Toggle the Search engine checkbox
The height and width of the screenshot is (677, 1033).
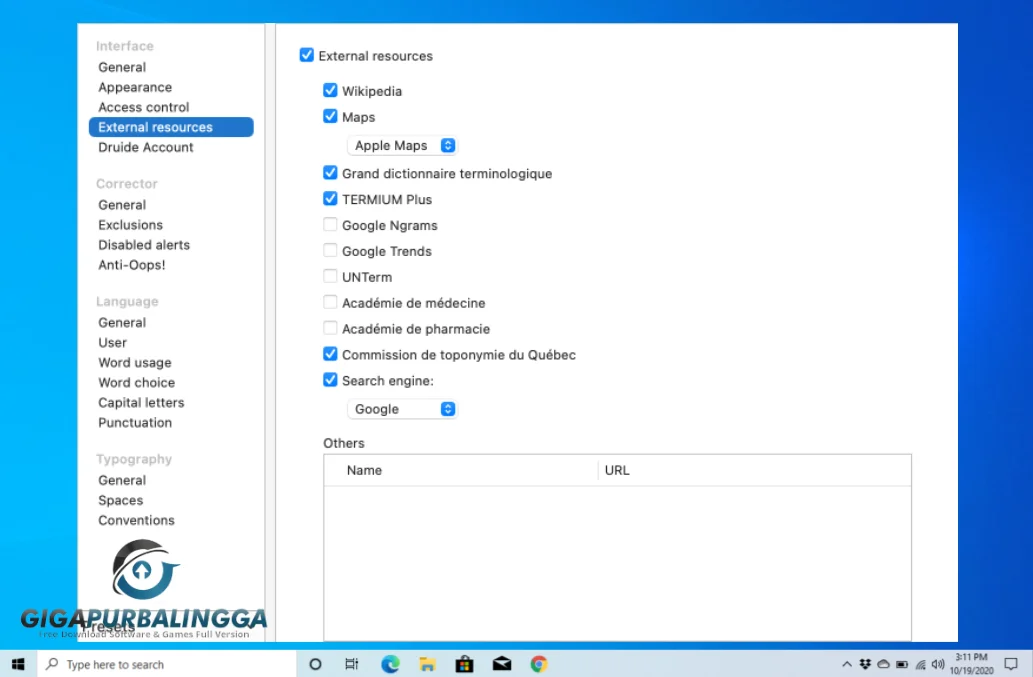point(330,380)
